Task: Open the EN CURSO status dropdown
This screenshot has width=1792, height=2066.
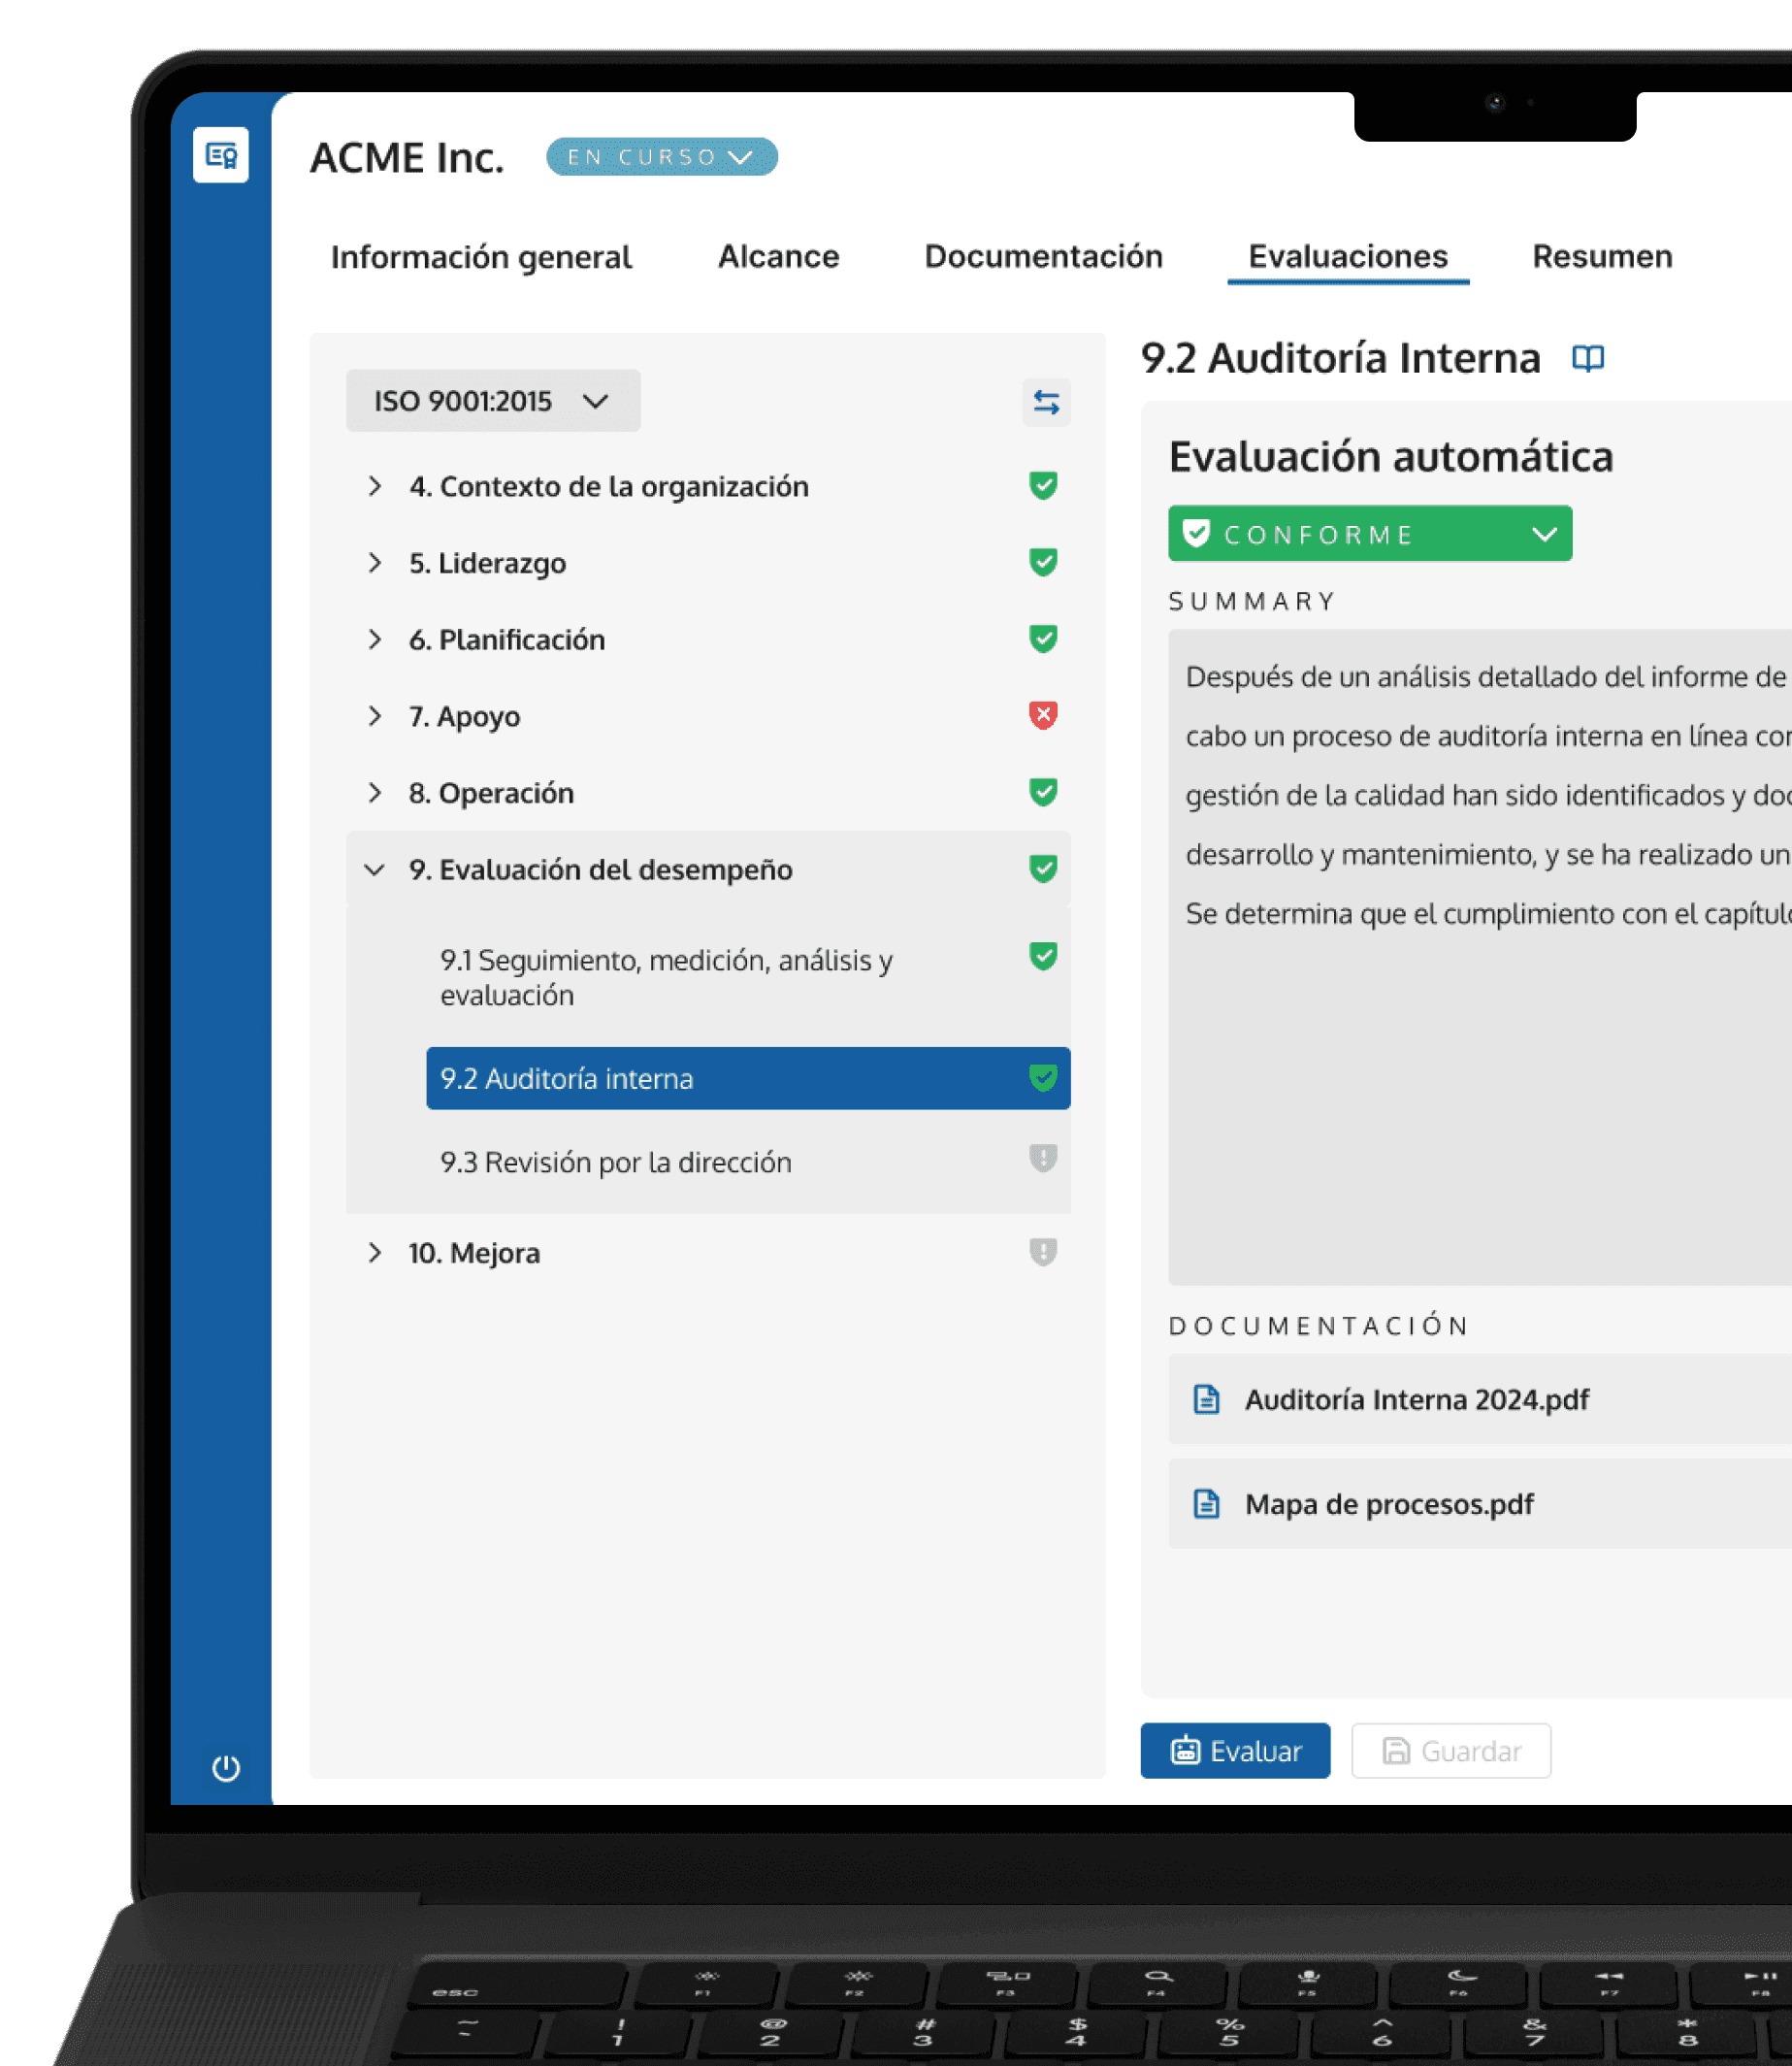Action: point(661,157)
